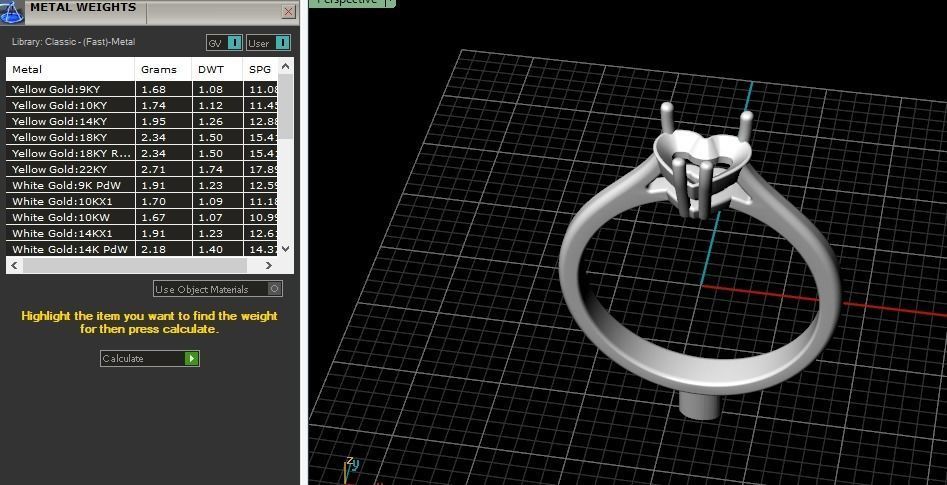
Task: Click the Metal Weights scale icon
Action: tap(12, 11)
